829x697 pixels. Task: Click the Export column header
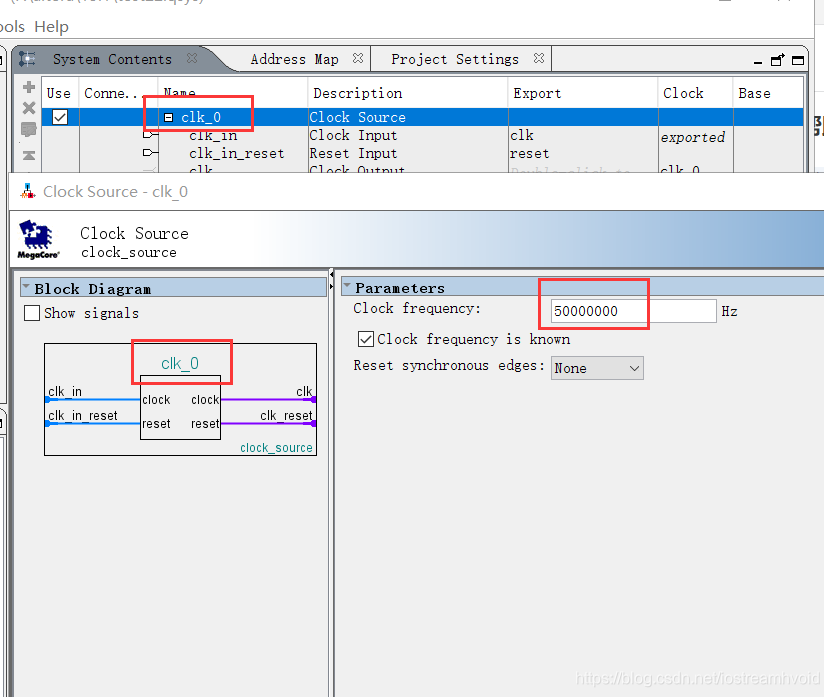pos(537,93)
